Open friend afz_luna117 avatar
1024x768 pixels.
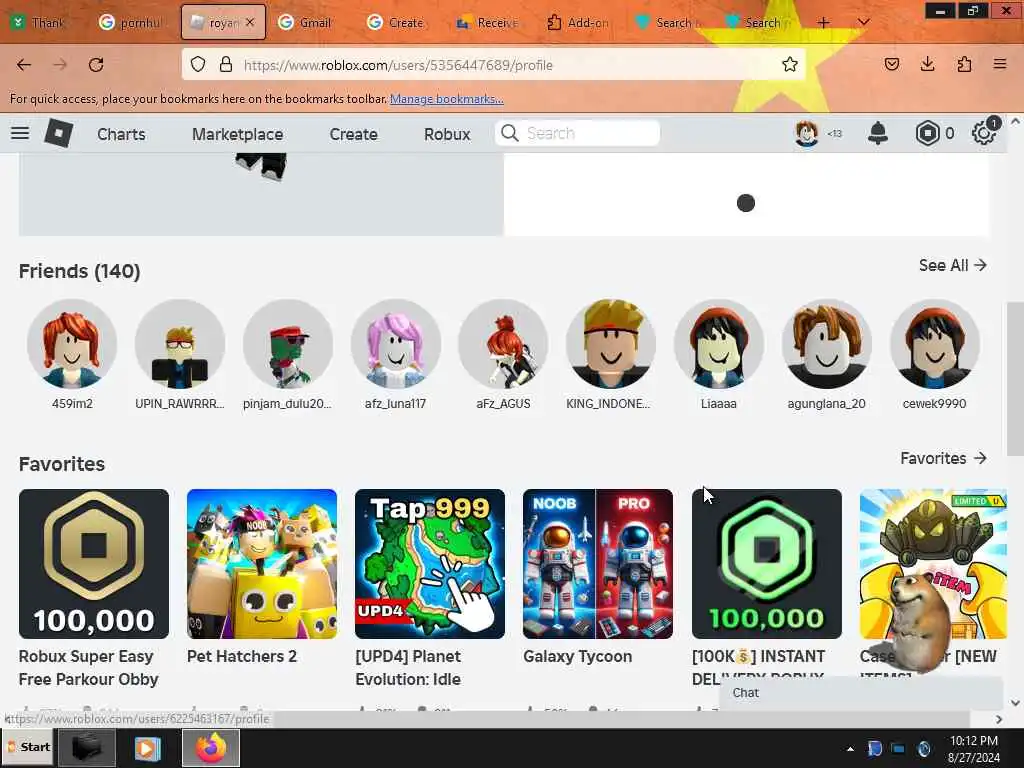(395, 344)
